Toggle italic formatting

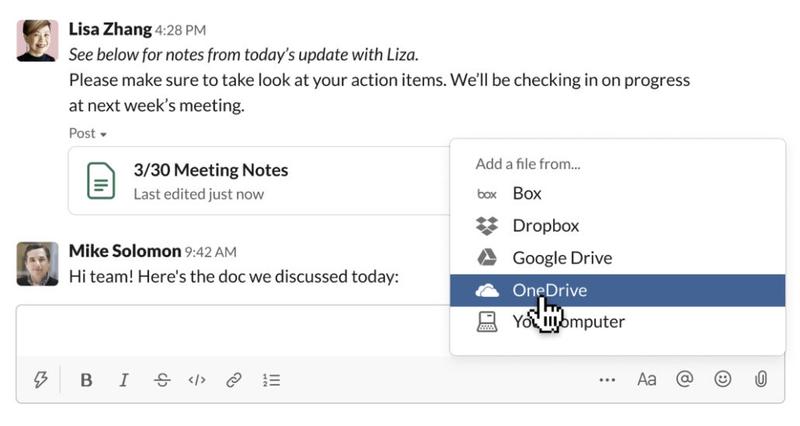pos(123,380)
